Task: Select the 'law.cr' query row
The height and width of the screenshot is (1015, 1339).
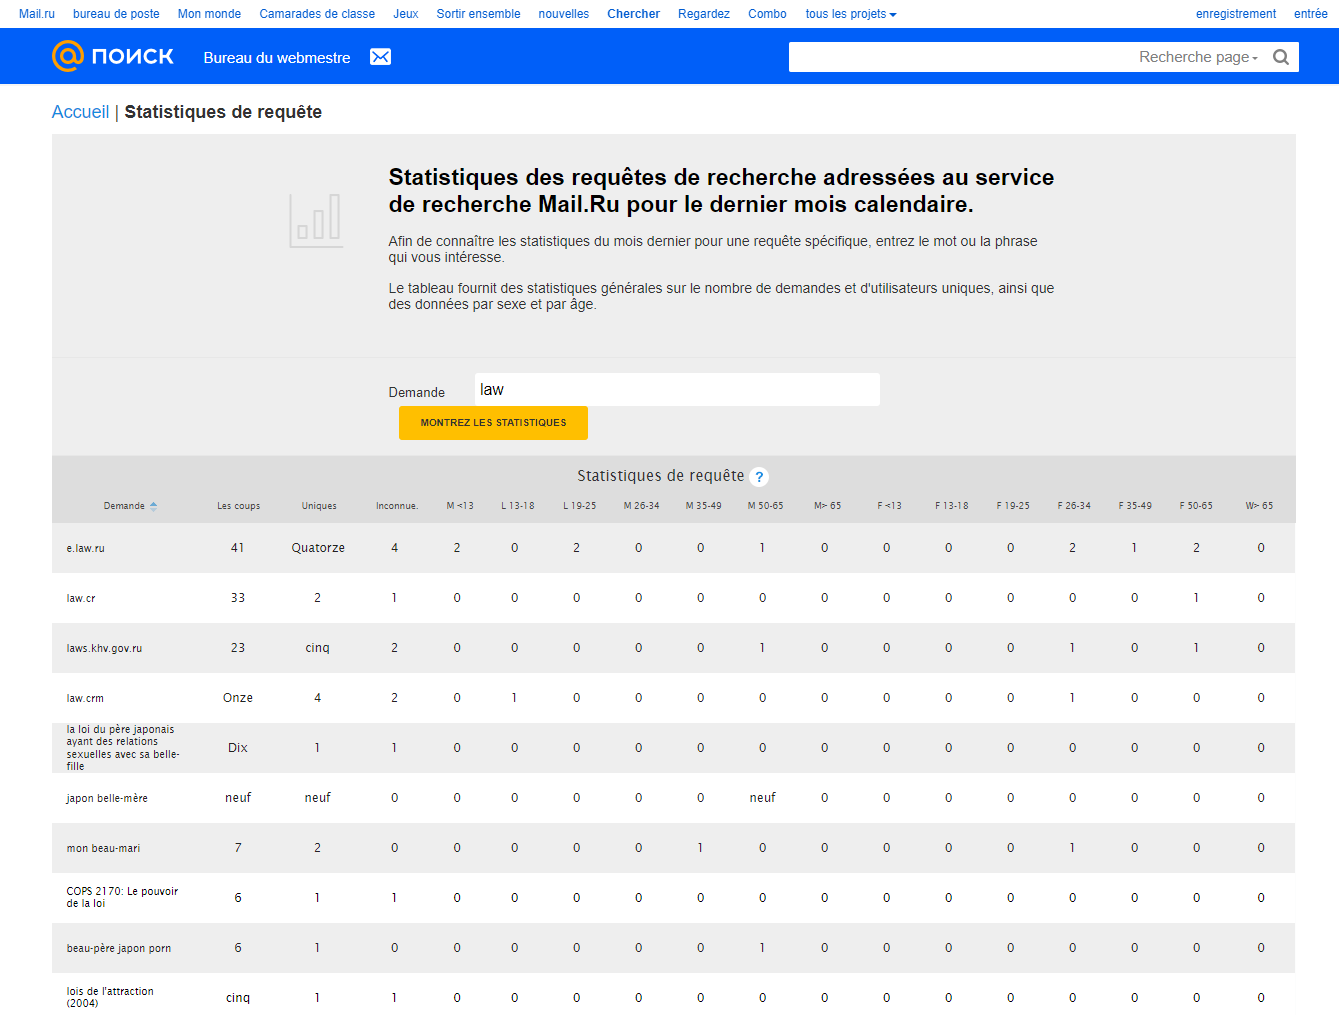Action: pos(673,598)
